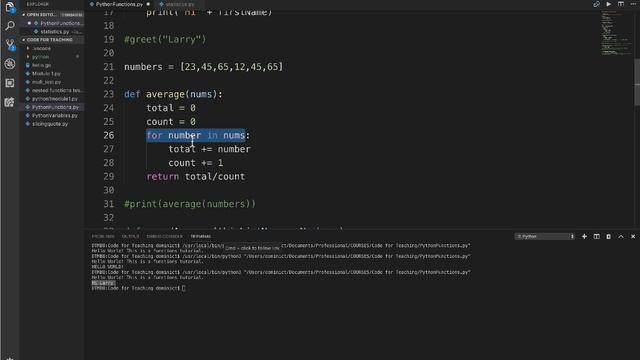
Task: Click the highlighted 'for number in nums' code
Action: (196, 135)
